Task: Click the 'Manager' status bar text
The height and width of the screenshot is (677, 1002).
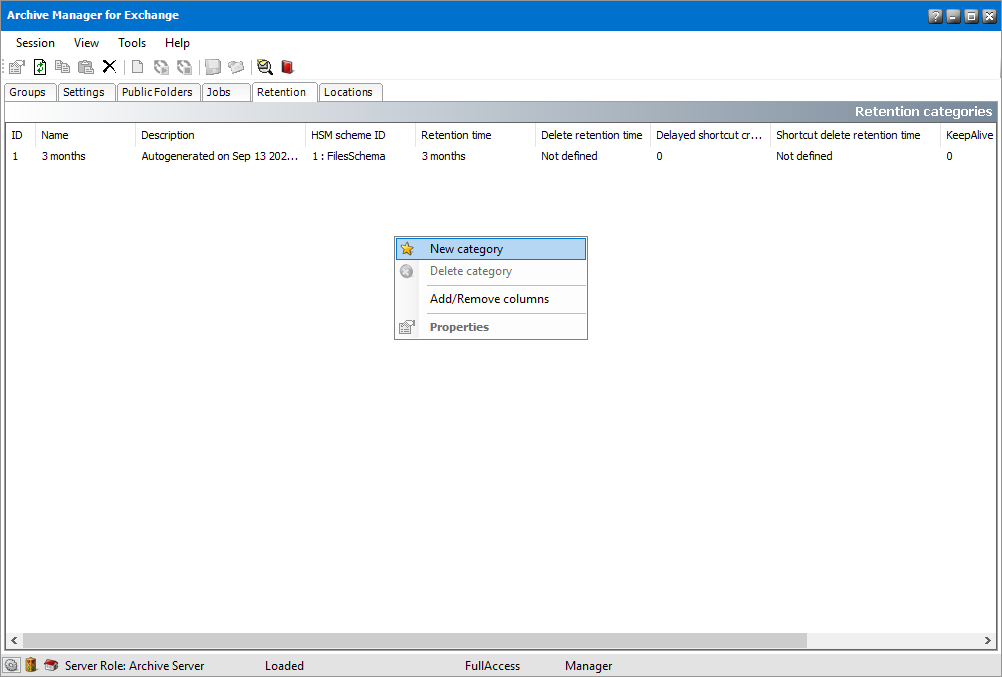Action: [589, 665]
